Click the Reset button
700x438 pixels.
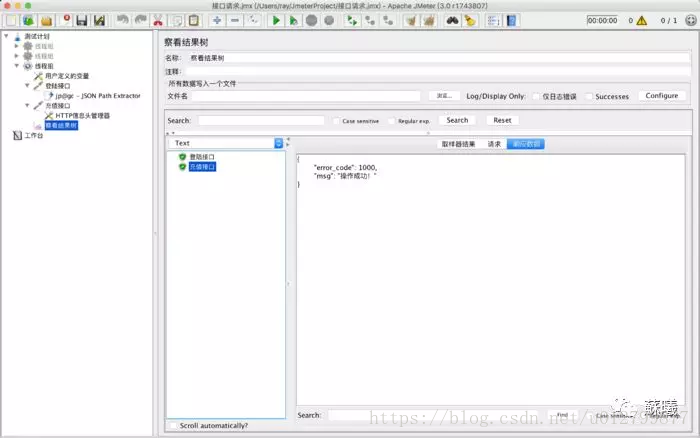click(x=502, y=121)
